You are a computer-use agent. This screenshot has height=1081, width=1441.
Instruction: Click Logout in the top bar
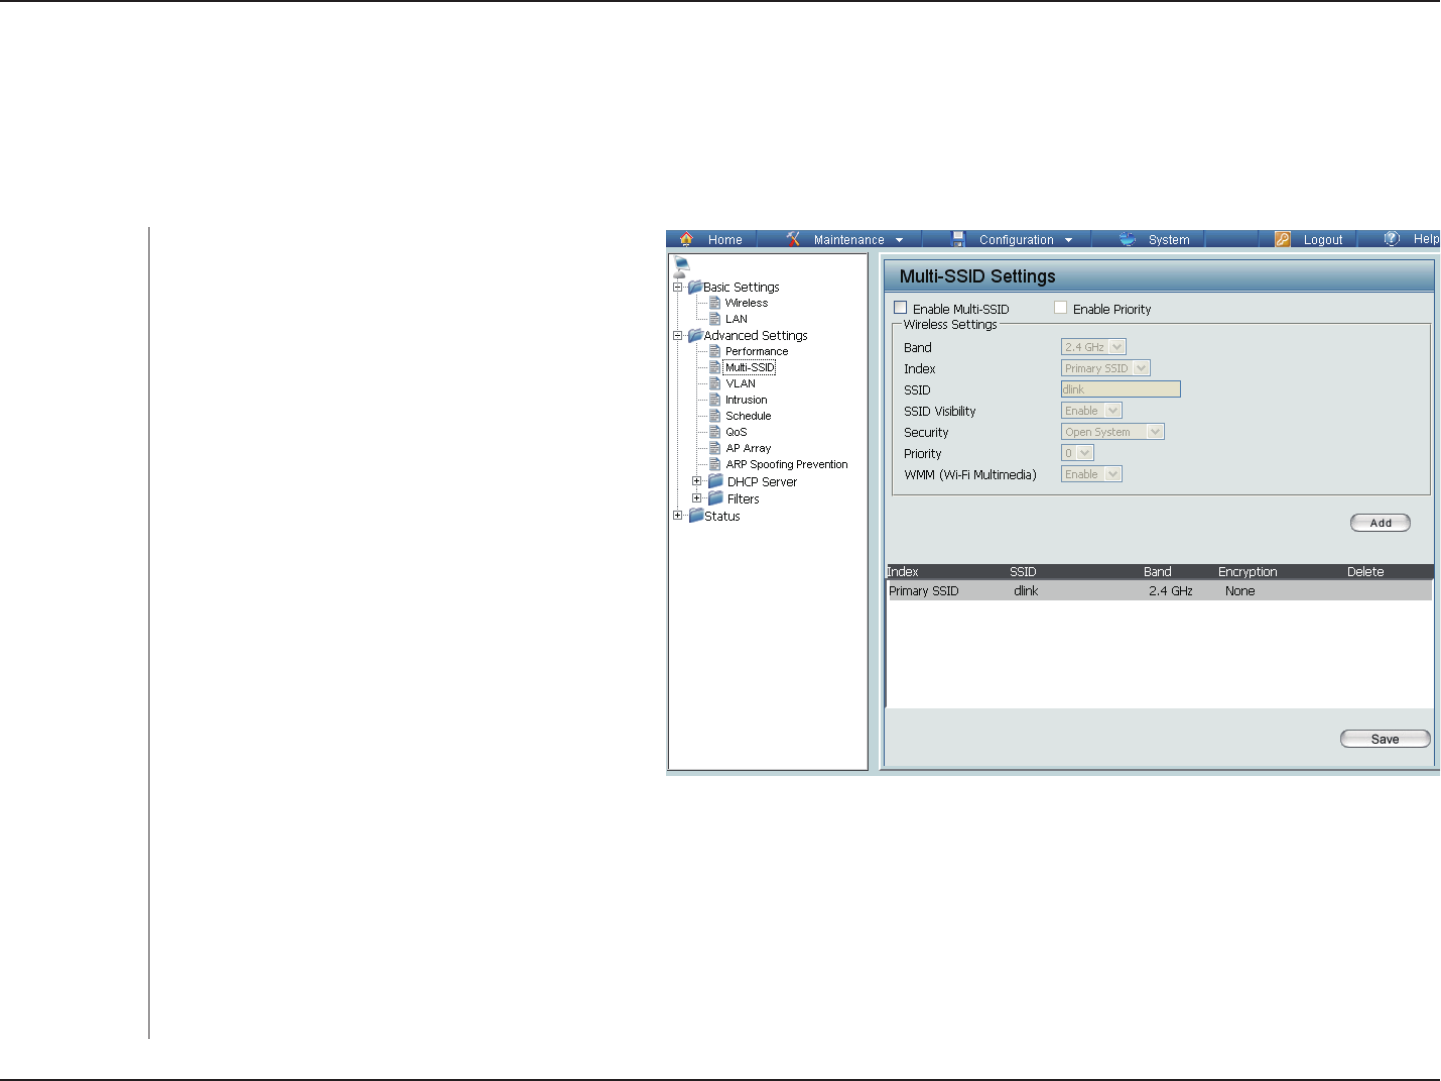(1323, 240)
